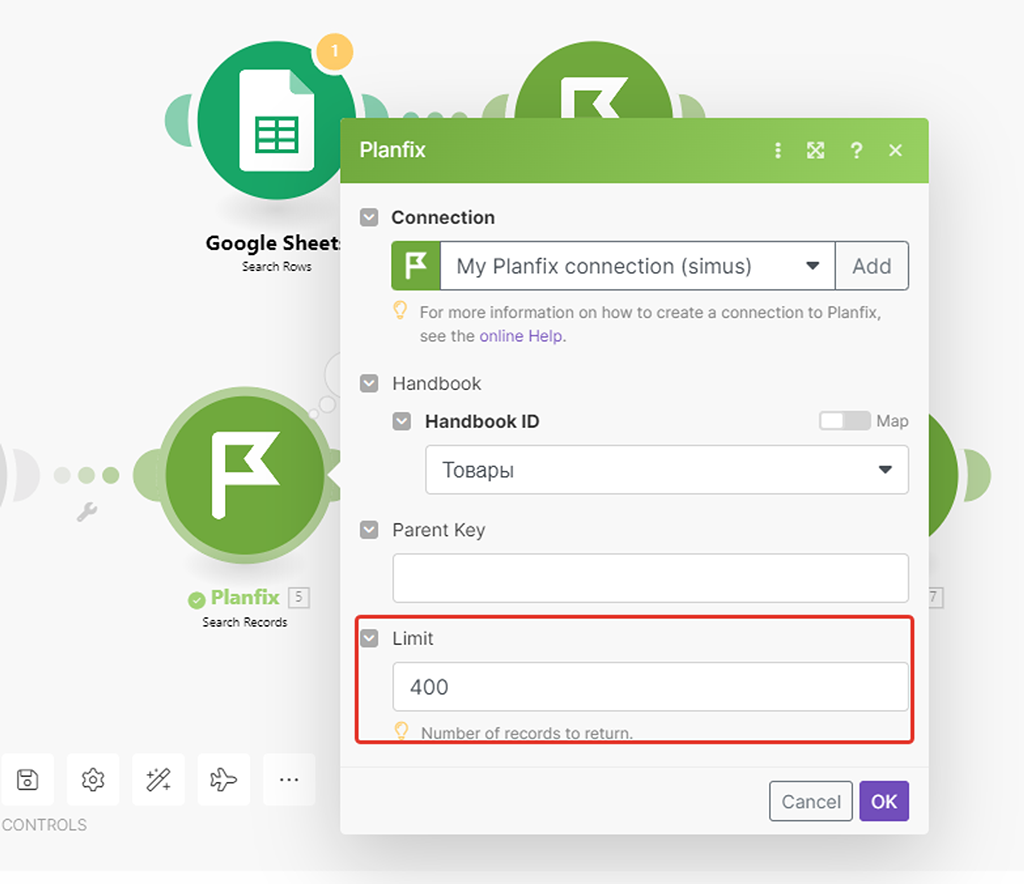Close the Planfix dialog with X

(x=895, y=150)
